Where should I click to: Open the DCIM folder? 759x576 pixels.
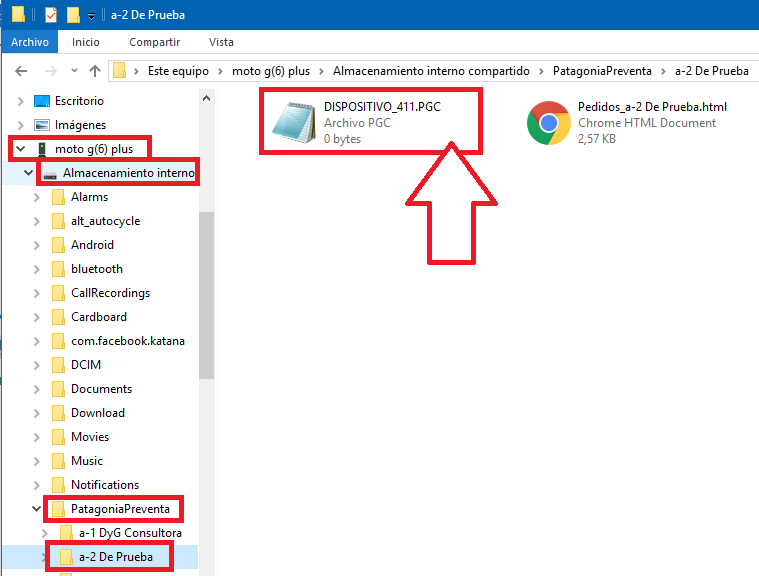[86, 364]
